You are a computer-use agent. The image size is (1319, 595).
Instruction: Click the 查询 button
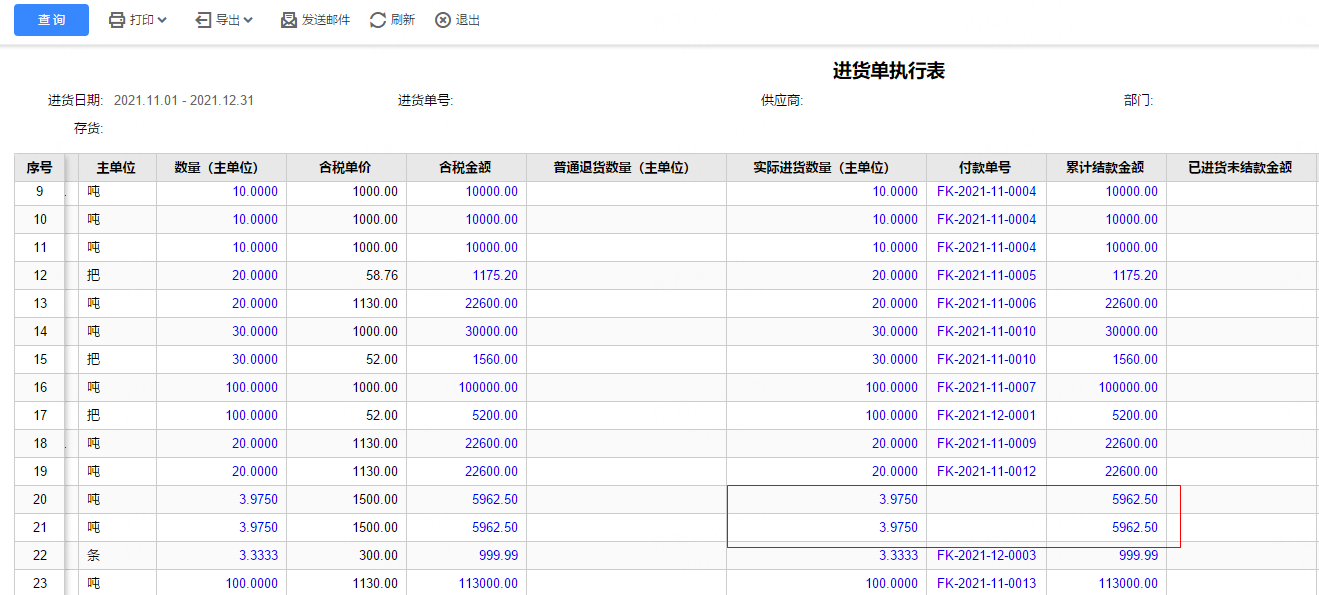[x=51, y=20]
